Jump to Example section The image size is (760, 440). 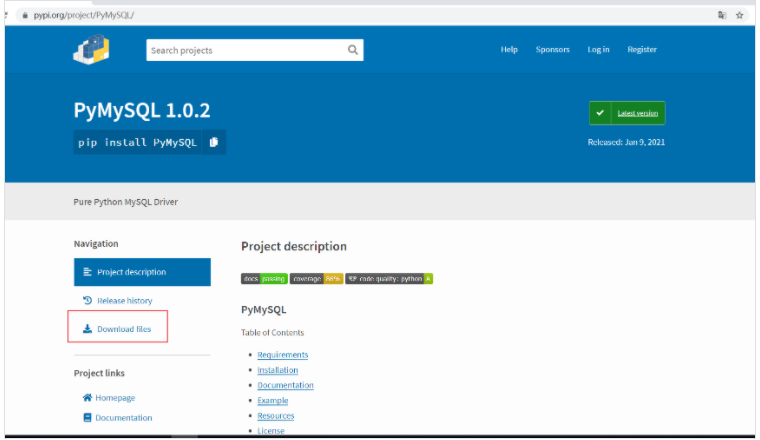[272, 400]
